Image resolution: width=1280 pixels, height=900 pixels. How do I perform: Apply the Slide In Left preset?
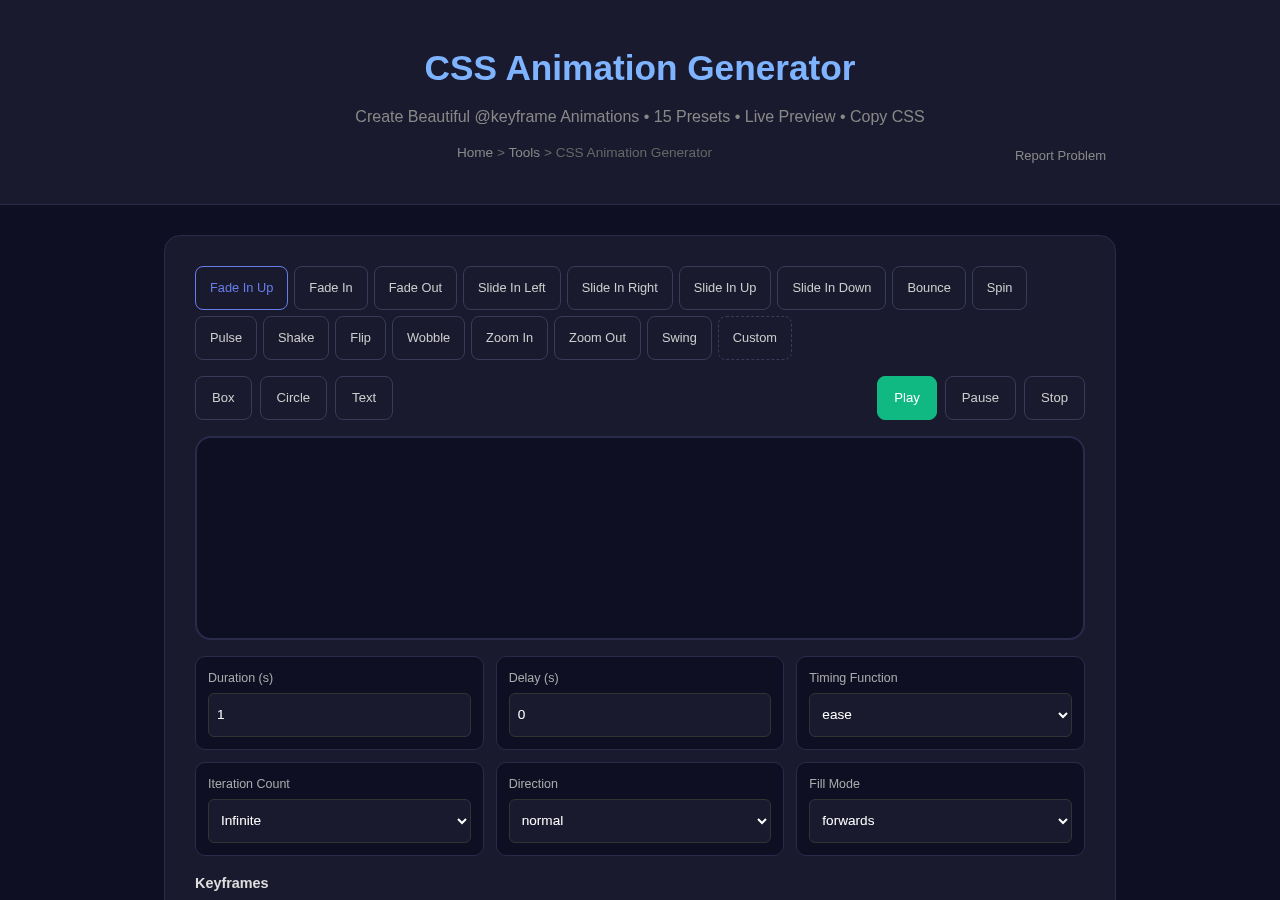click(x=512, y=288)
